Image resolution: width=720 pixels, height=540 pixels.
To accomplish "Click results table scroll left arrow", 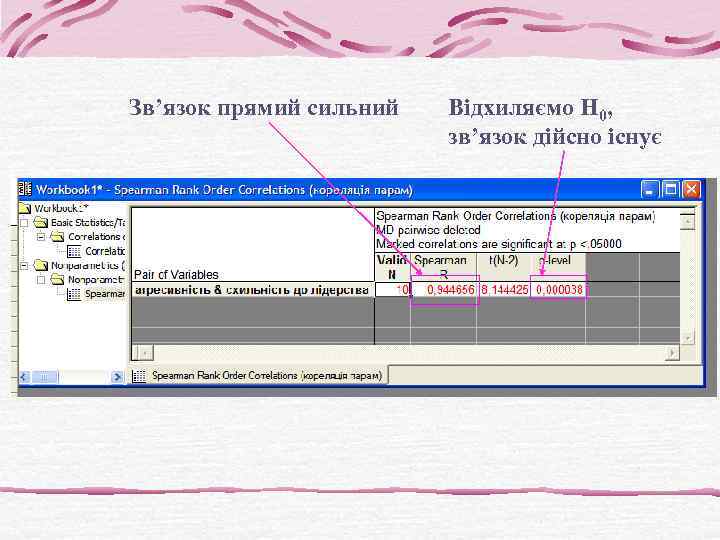I will coord(145,353).
